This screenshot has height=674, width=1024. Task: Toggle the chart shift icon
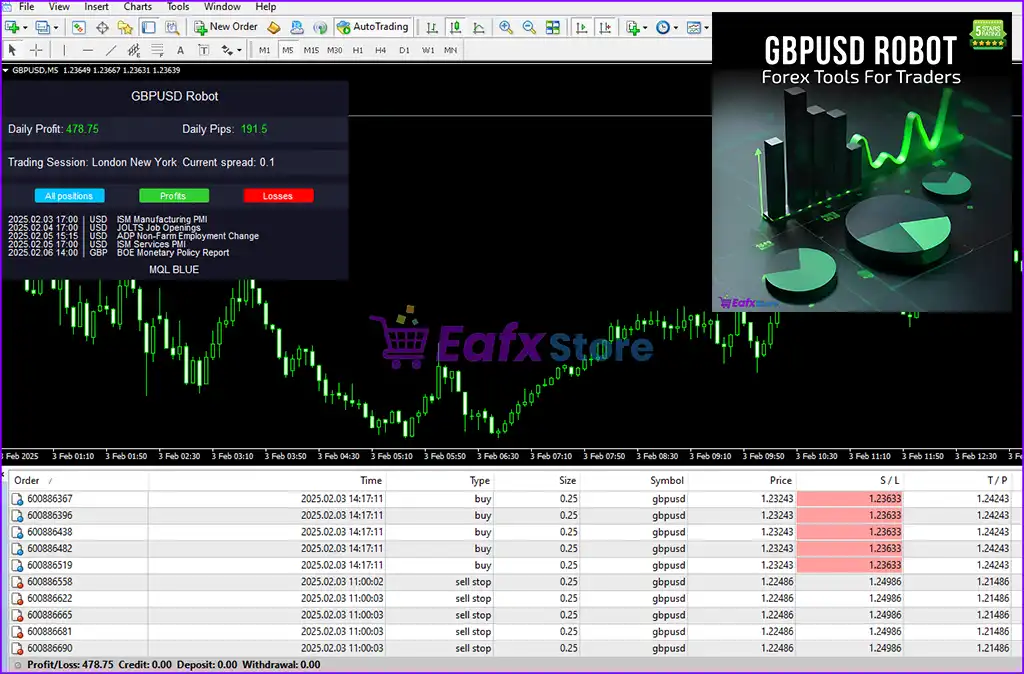point(607,27)
